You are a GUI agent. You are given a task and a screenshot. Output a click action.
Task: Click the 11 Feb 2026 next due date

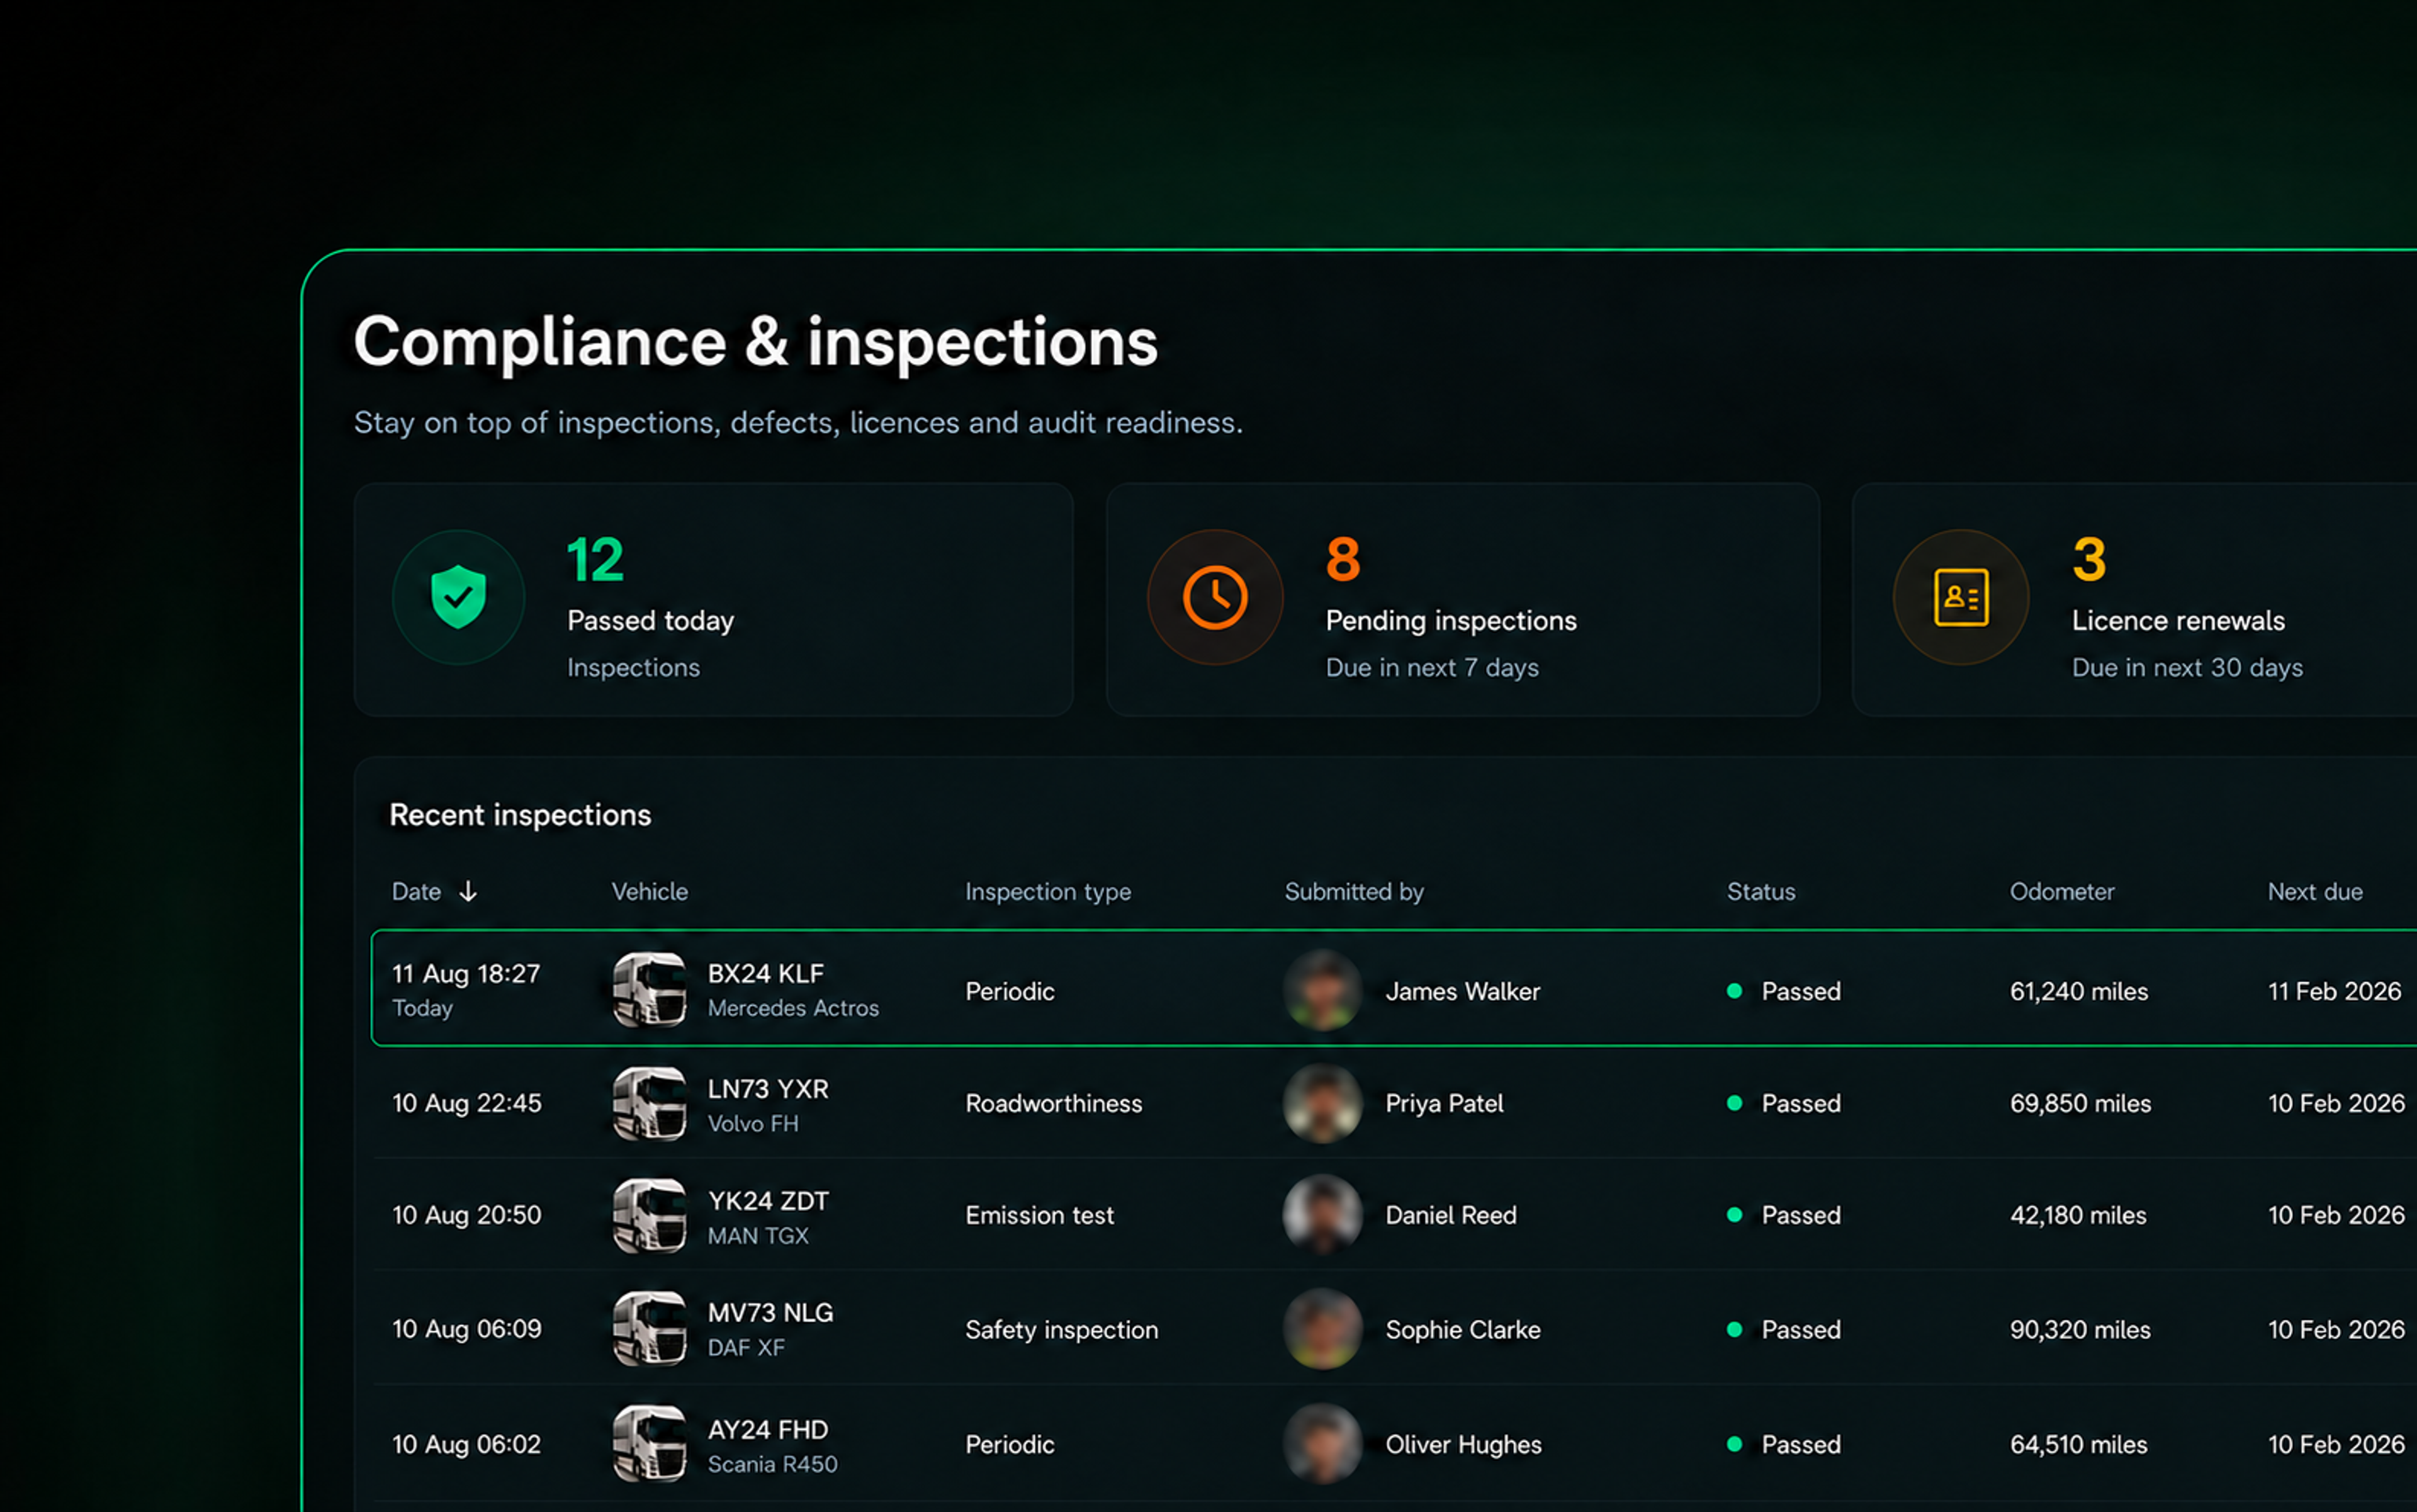[2334, 991]
